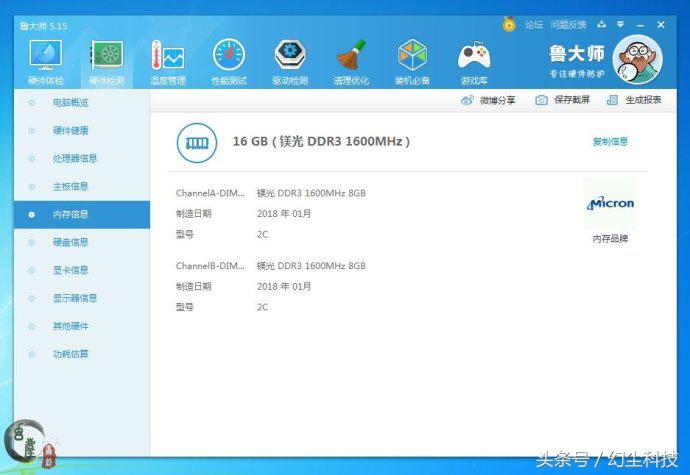Open the title bar dropdown menu arrow
This screenshot has height=475, width=690.
[x=620, y=24]
